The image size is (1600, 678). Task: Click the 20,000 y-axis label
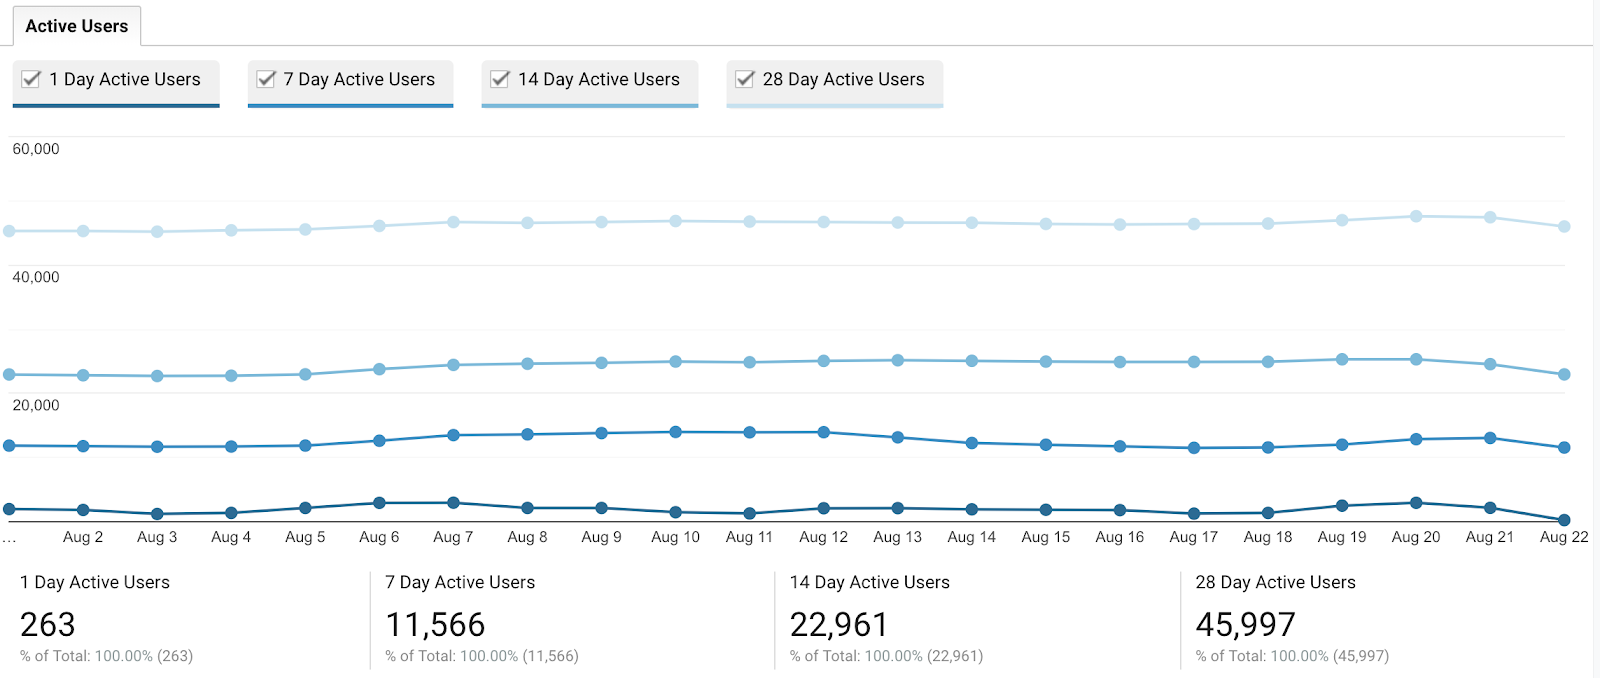point(36,405)
